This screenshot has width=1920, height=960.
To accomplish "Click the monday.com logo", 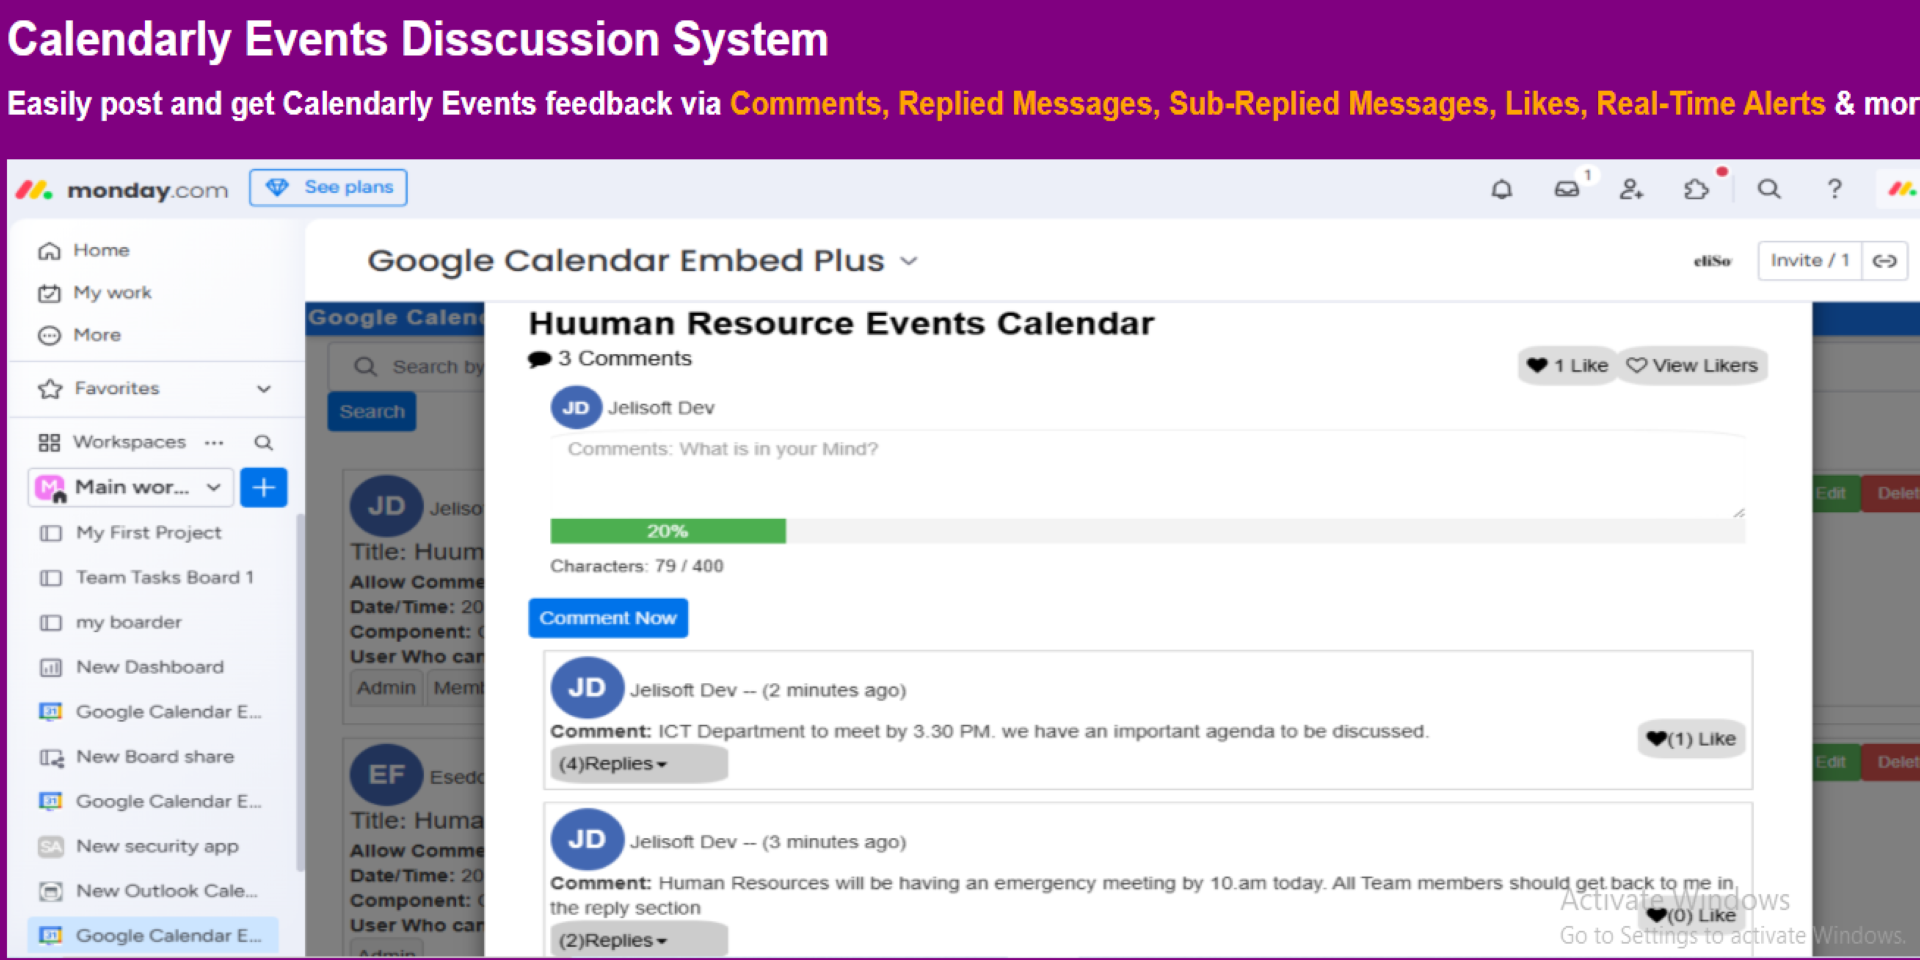I will (122, 189).
